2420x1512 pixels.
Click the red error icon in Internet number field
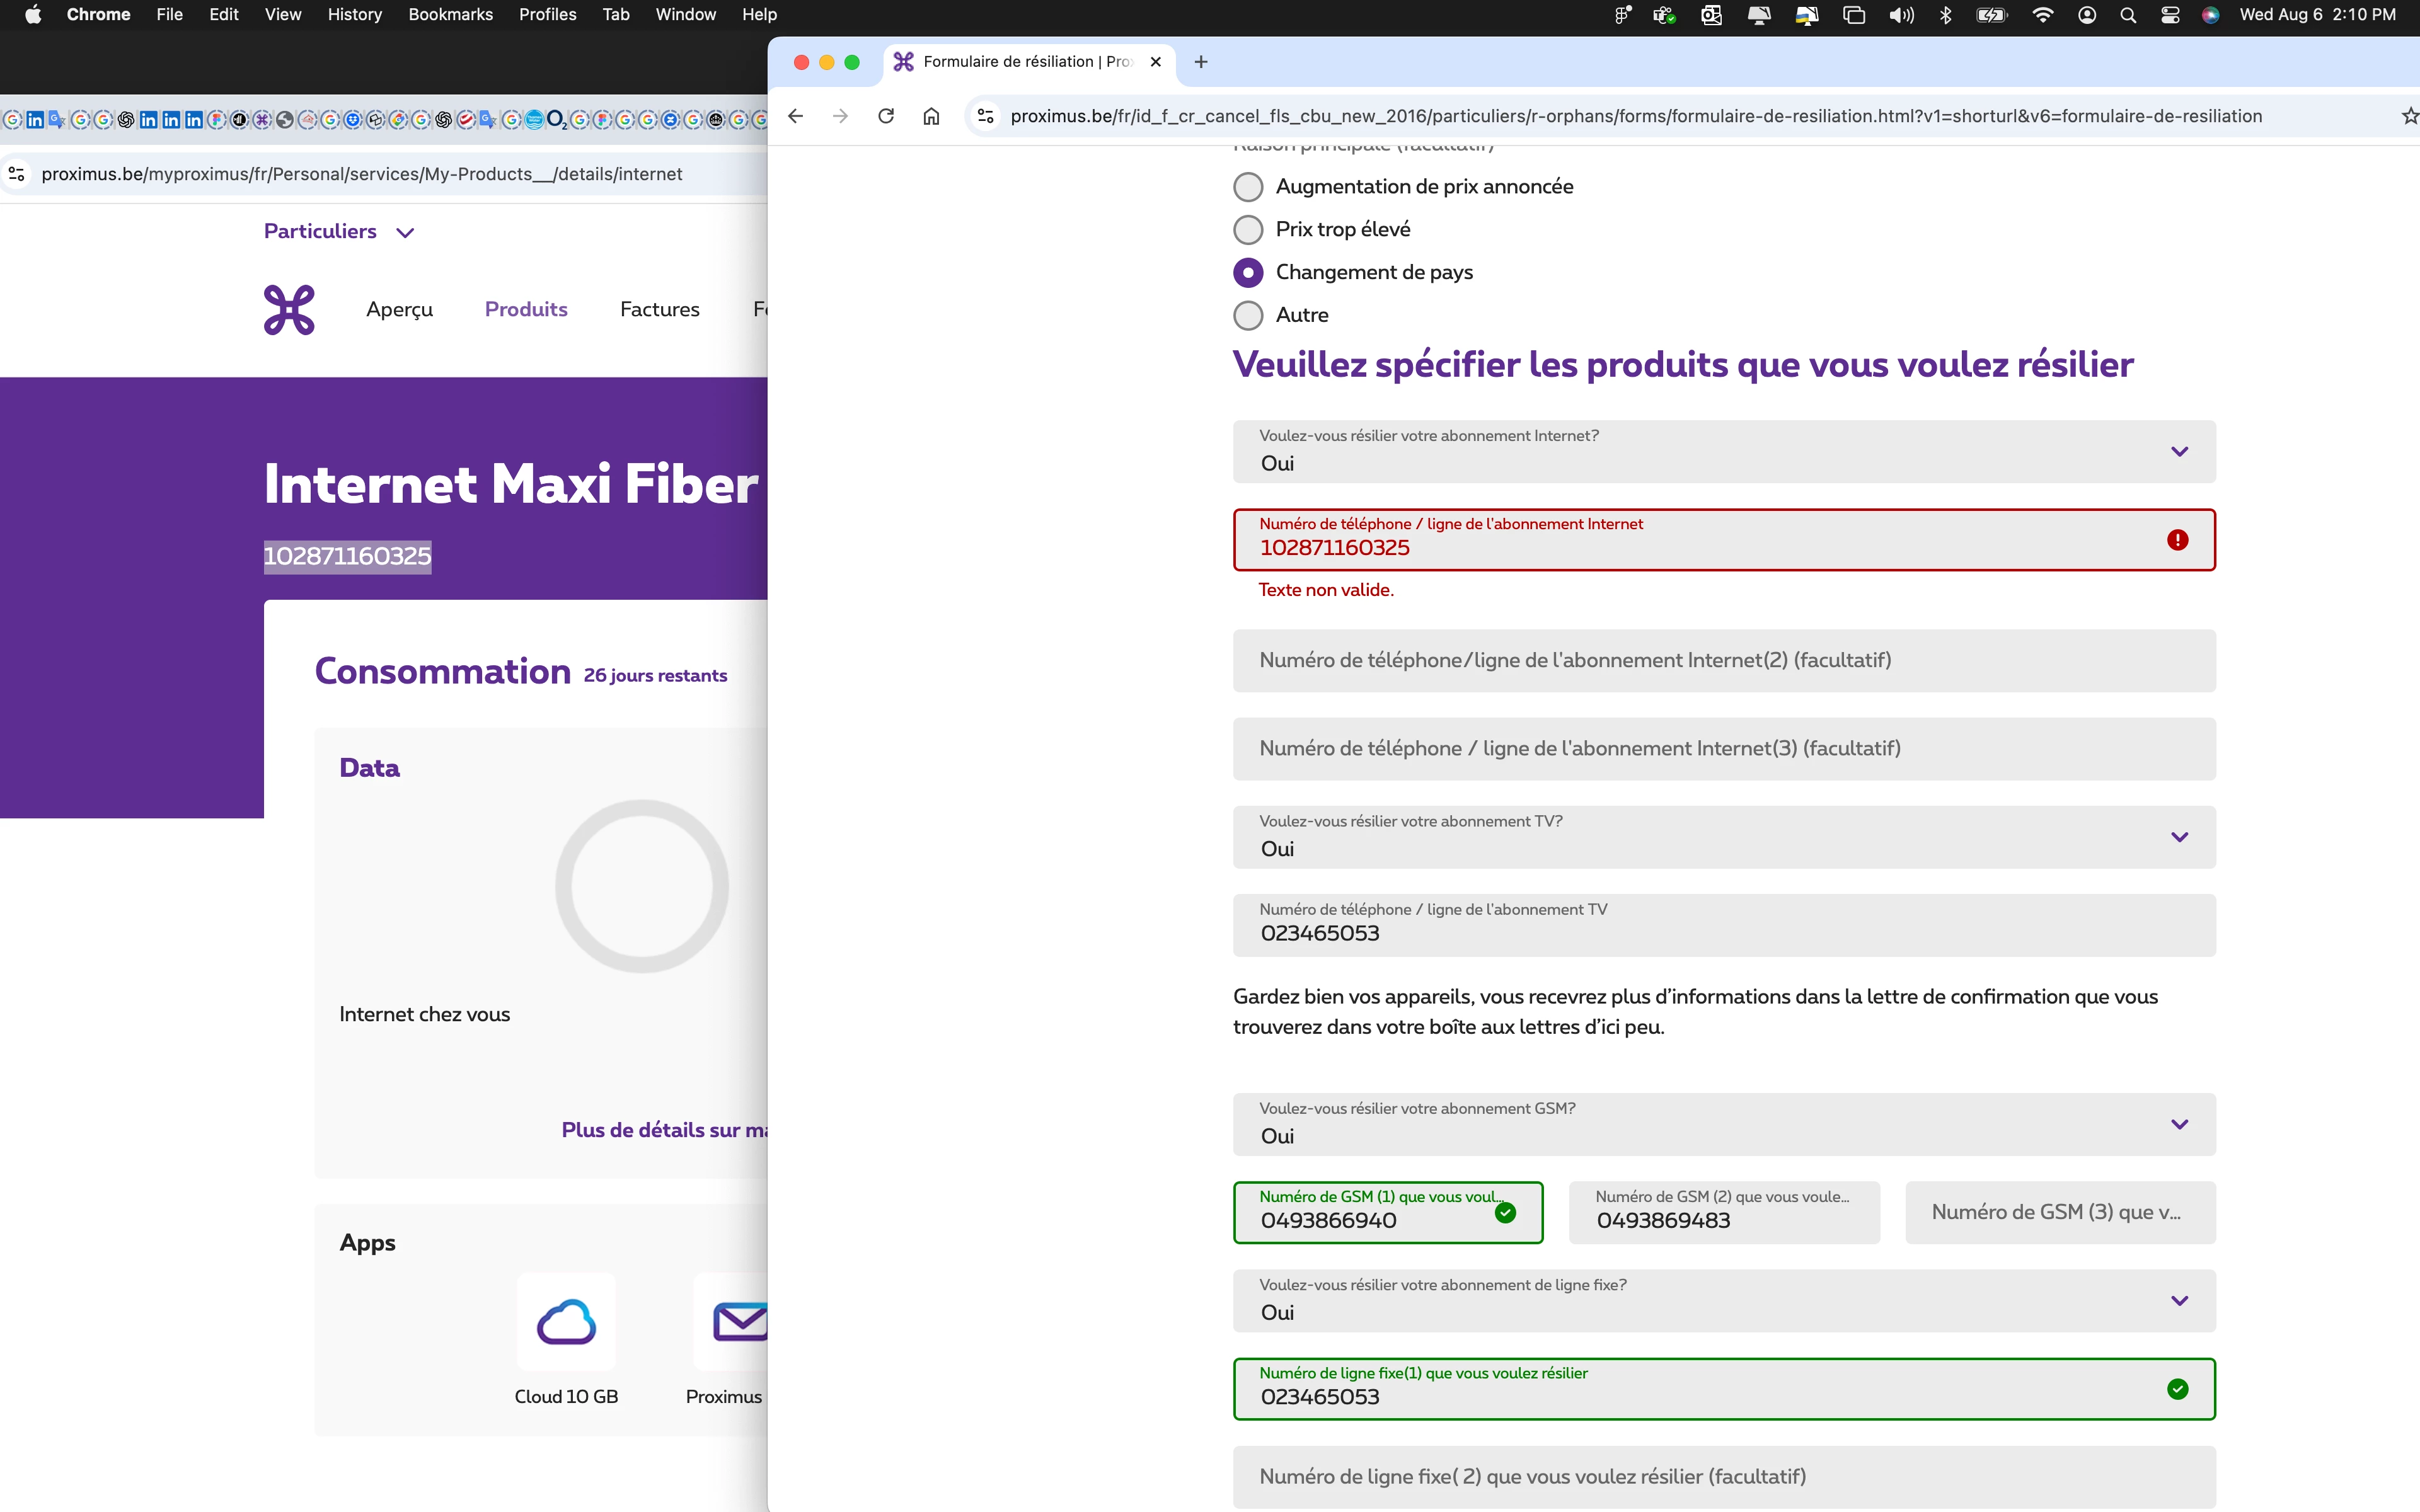click(x=2177, y=540)
